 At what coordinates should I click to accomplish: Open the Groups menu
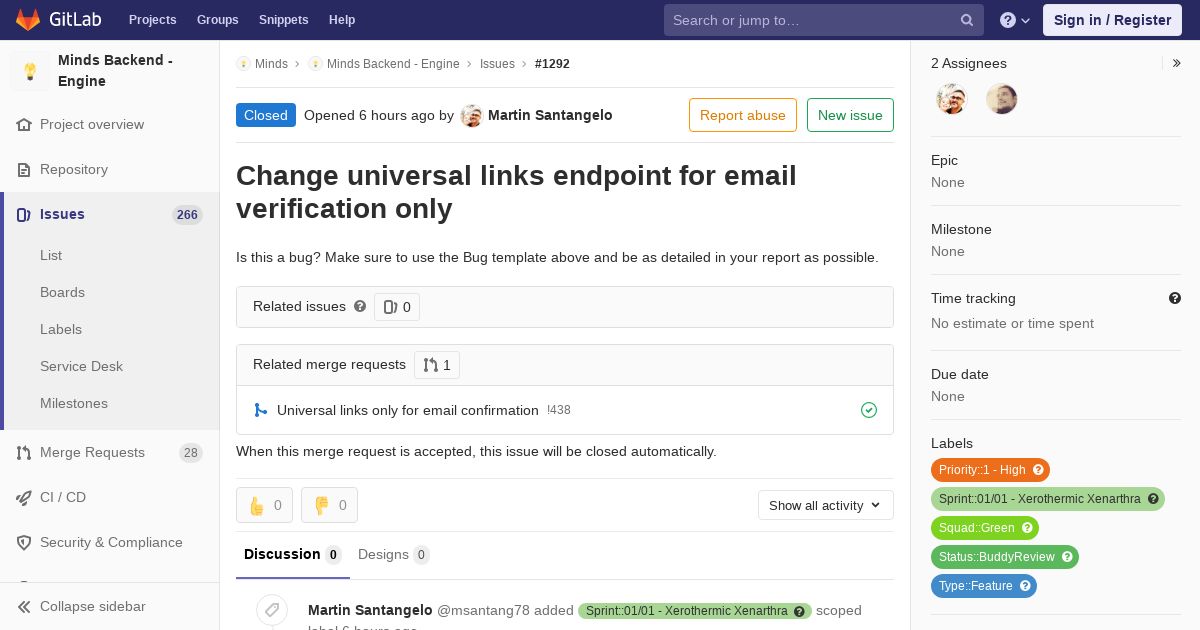pos(217,20)
